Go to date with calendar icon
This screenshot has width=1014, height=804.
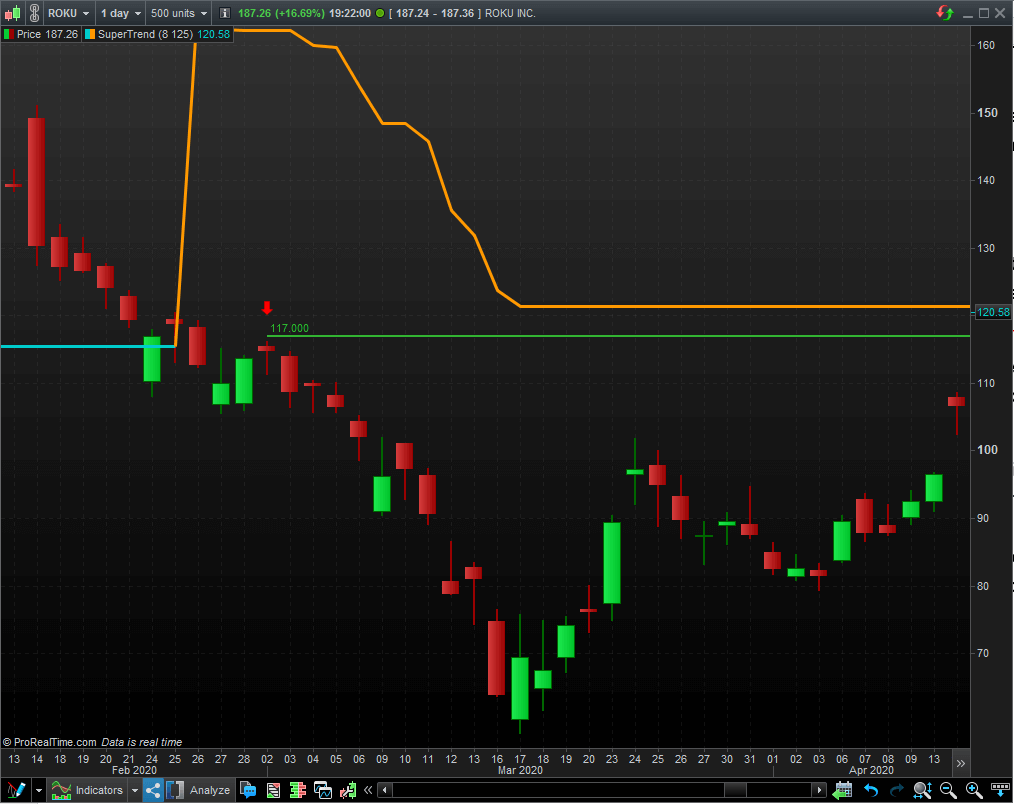pos(843,790)
